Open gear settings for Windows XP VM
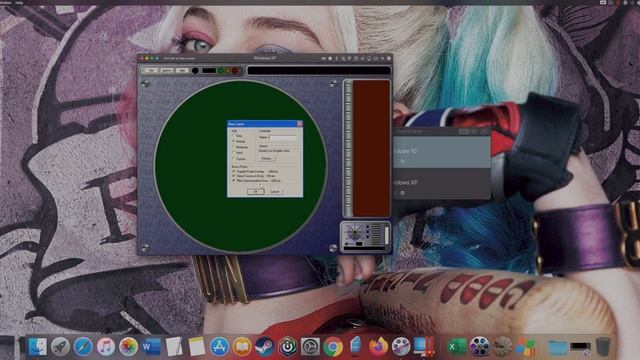 click(x=402, y=193)
